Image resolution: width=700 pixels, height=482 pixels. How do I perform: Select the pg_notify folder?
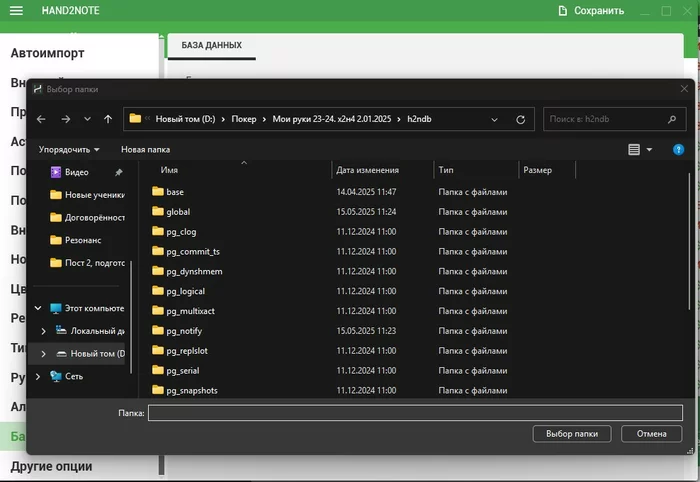pos(184,331)
